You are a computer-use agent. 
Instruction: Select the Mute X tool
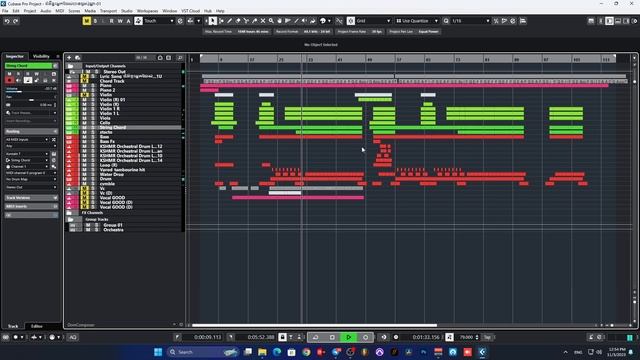pos(263,21)
